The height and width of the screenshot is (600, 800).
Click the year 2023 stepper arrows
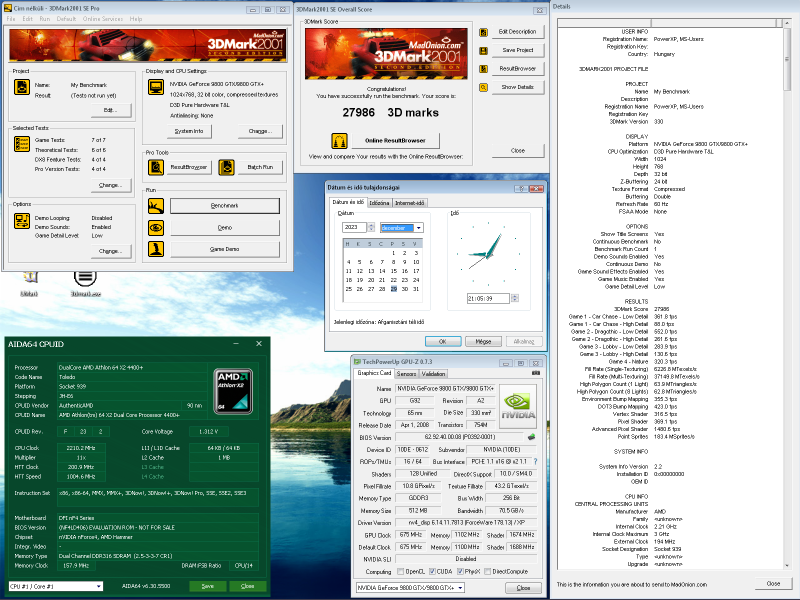coord(371,228)
